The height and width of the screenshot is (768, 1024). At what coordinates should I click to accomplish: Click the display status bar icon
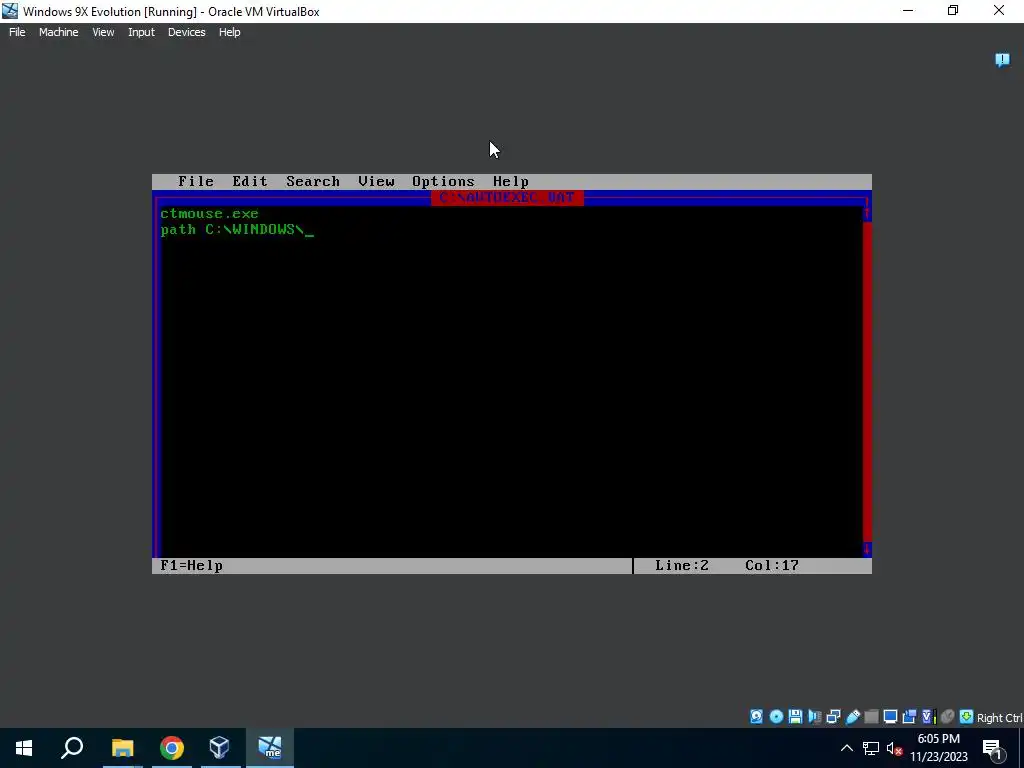coord(890,717)
